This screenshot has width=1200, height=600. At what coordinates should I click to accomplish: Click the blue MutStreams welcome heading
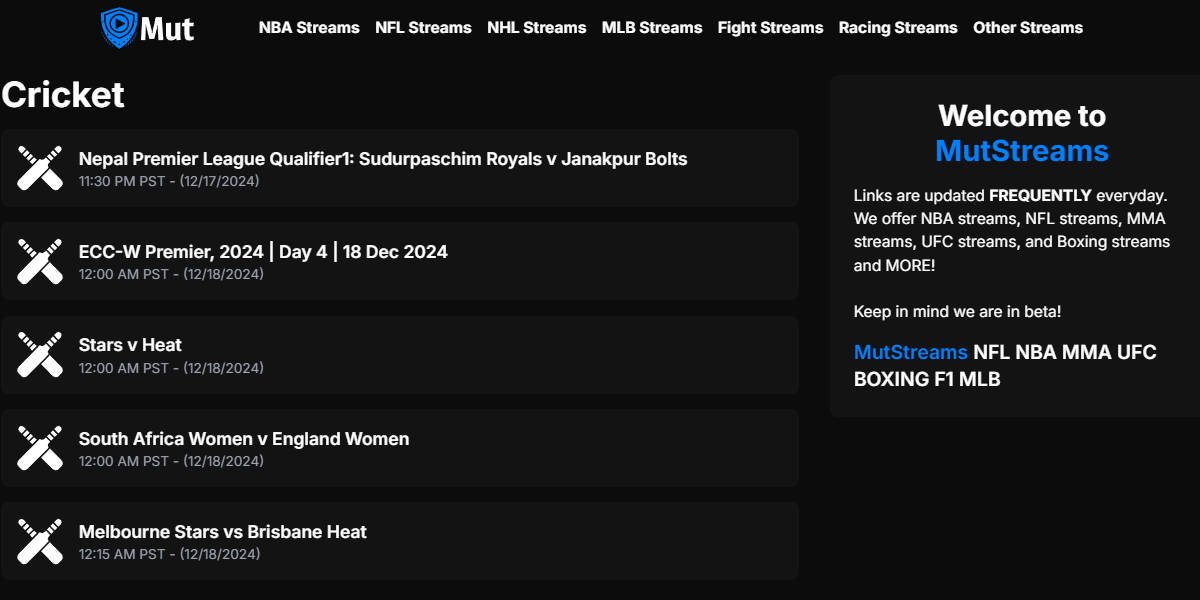click(1022, 151)
